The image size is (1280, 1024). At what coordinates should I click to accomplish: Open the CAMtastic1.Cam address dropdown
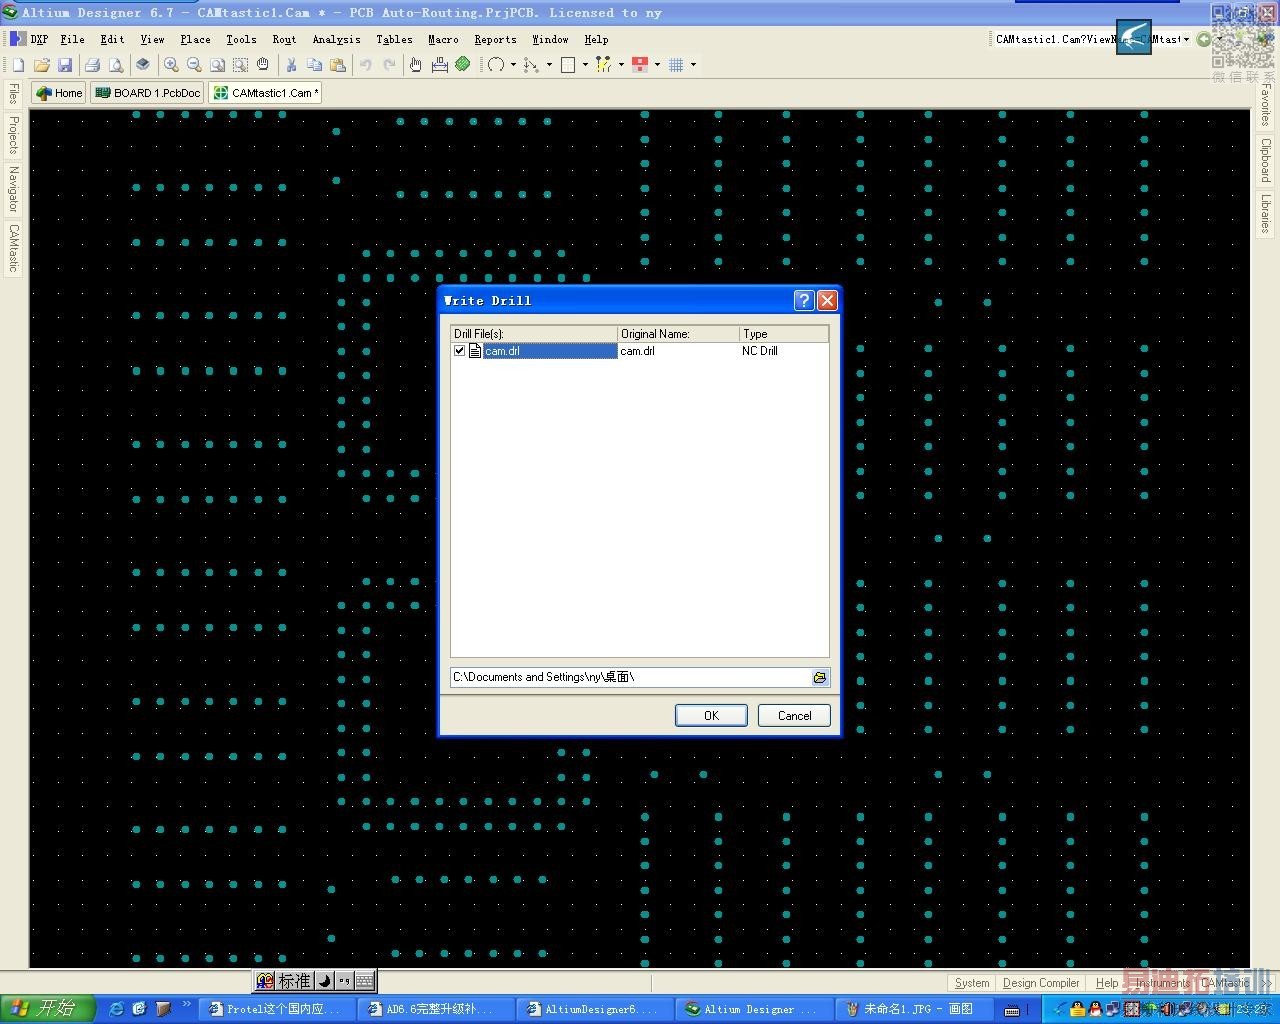[x=1186, y=39]
